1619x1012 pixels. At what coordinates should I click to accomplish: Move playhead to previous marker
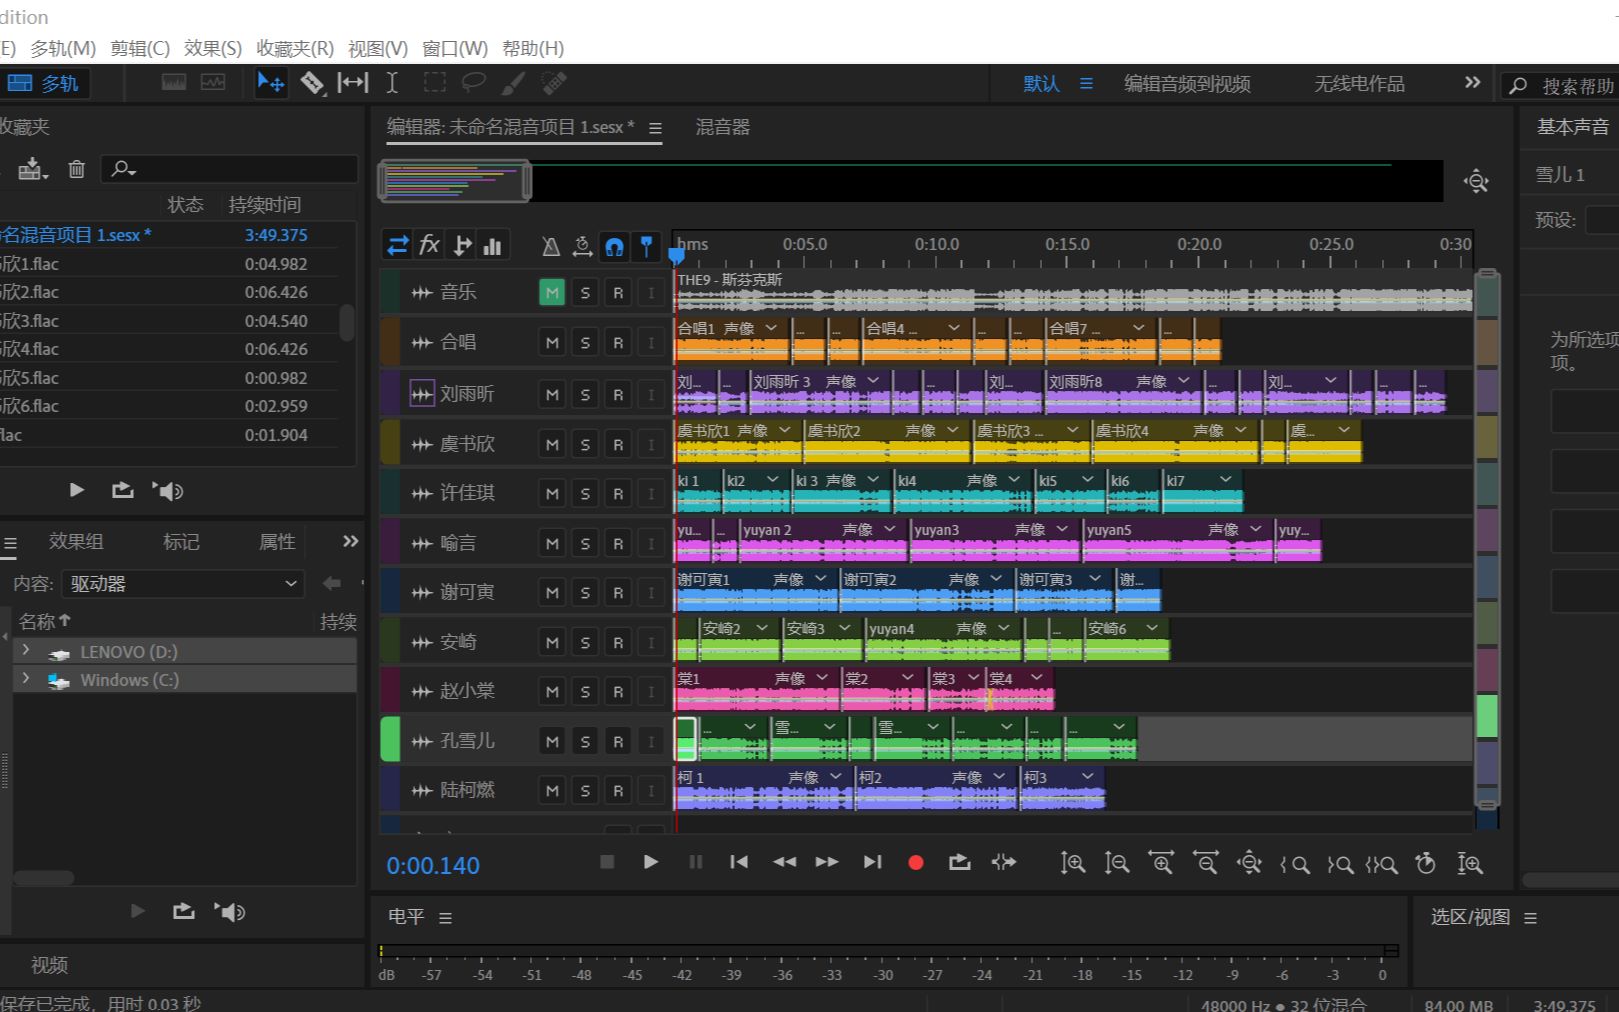739,862
